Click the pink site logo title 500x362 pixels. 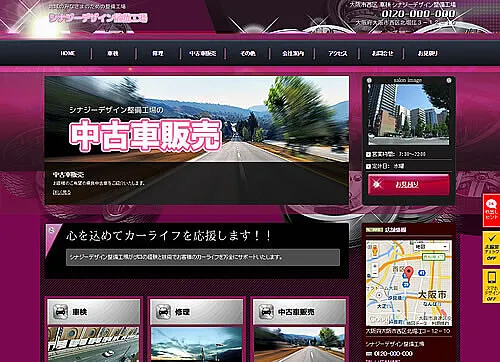pos(98,18)
